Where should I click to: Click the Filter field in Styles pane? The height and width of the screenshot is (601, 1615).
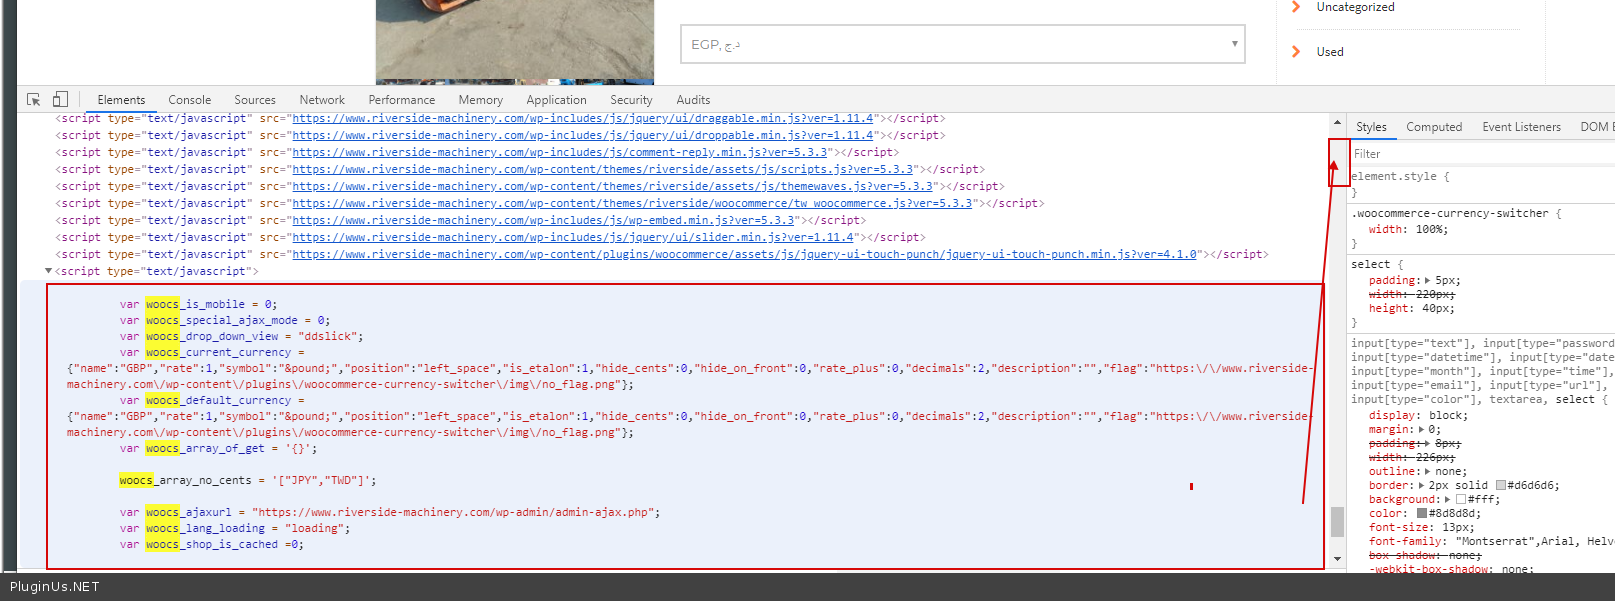click(x=1480, y=154)
